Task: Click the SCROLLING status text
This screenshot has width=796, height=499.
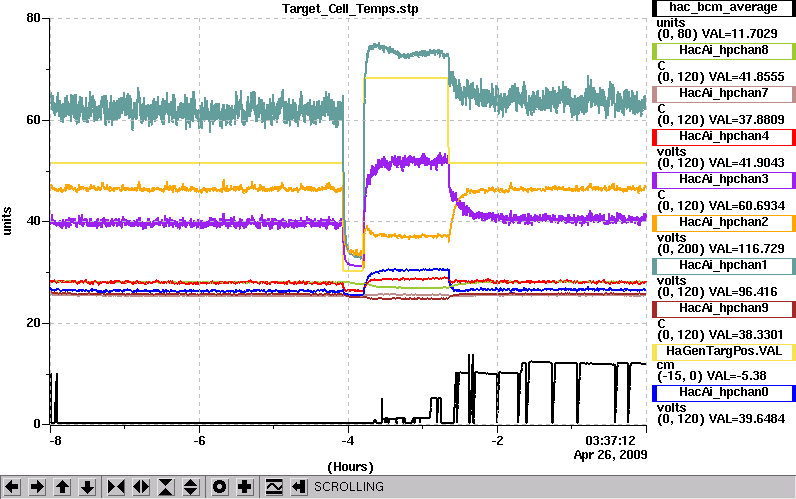Action: pos(349,487)
